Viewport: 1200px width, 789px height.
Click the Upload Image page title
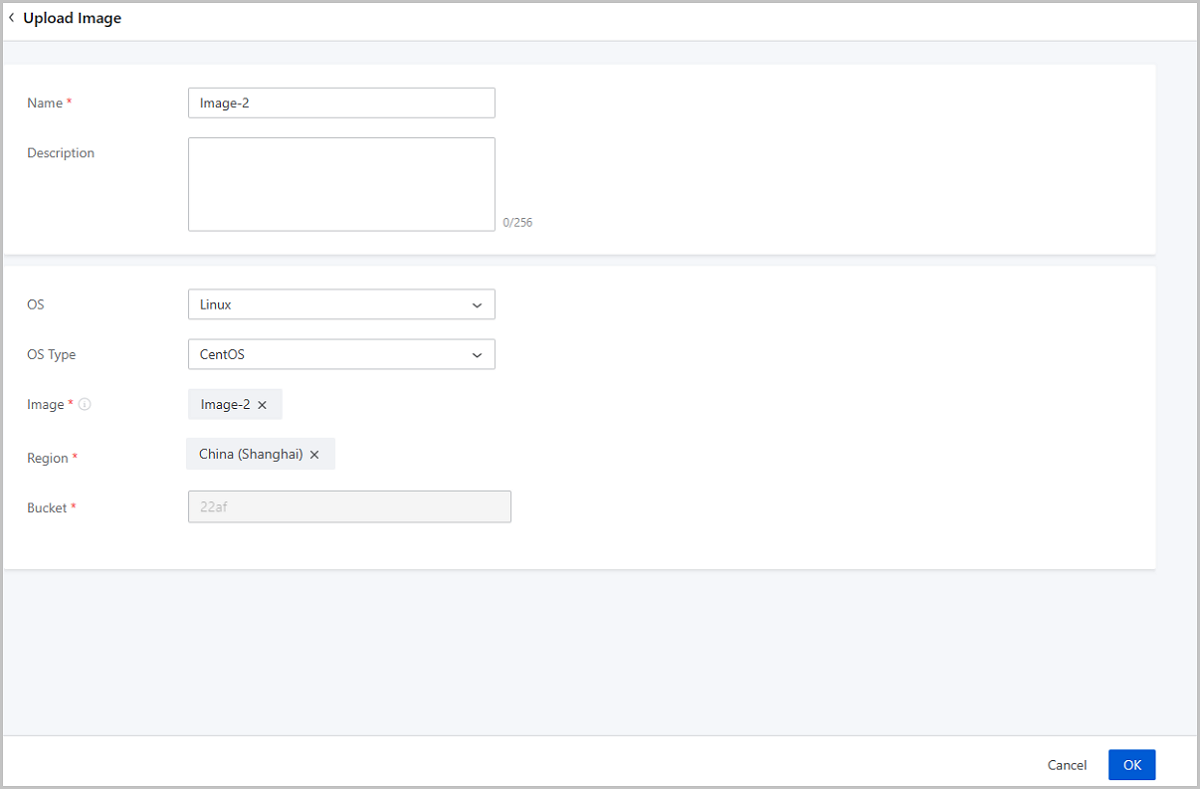click(x=72, y=18)
